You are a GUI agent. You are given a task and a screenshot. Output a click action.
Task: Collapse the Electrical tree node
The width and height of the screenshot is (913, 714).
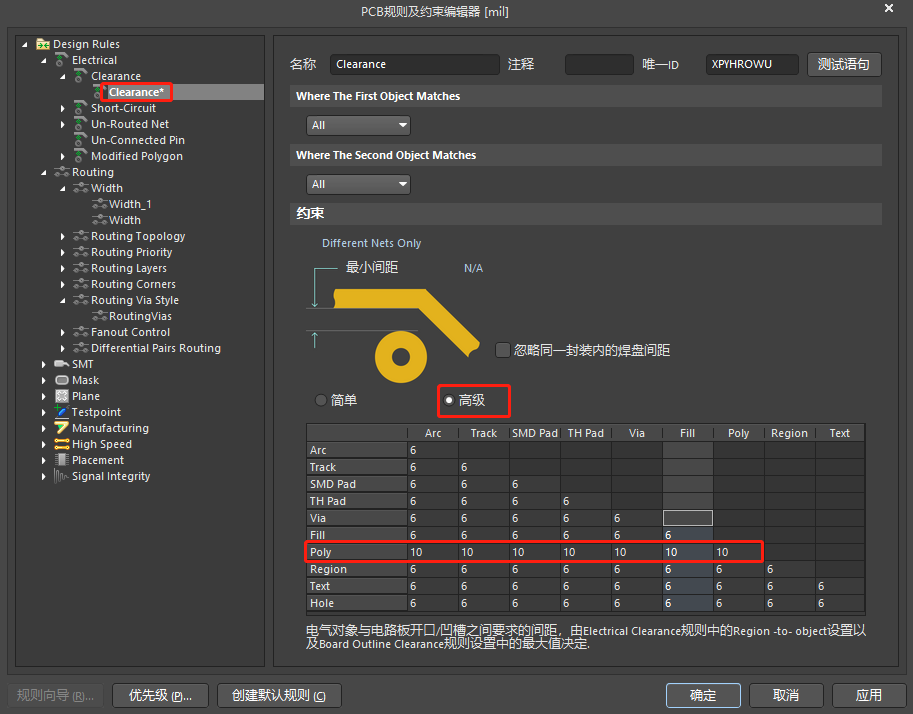pos(44,60)
